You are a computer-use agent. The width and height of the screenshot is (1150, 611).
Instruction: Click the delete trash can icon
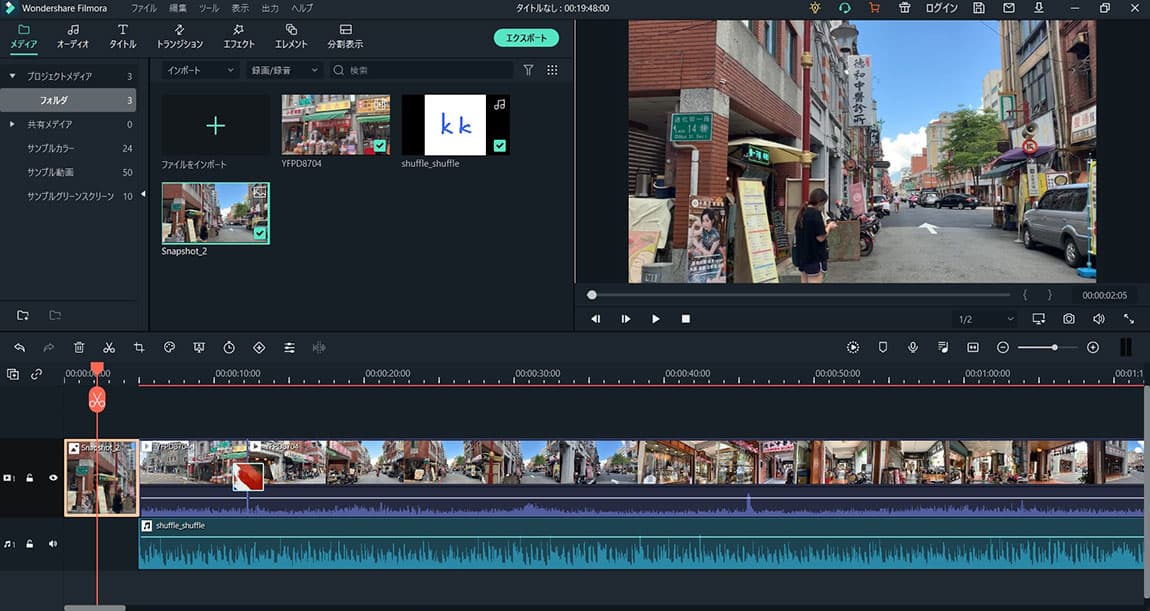tap(79, 347)
